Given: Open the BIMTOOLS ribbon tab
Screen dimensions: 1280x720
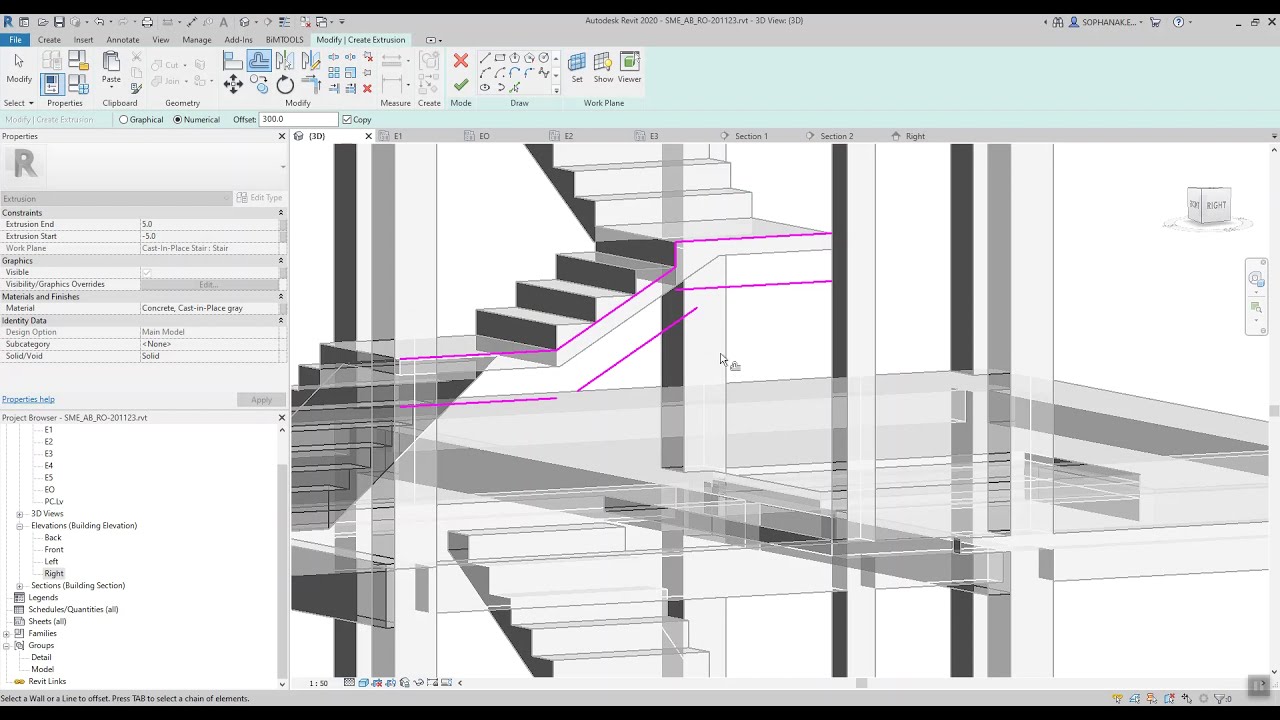Looking at the screenshot, I should pos(284,40).
